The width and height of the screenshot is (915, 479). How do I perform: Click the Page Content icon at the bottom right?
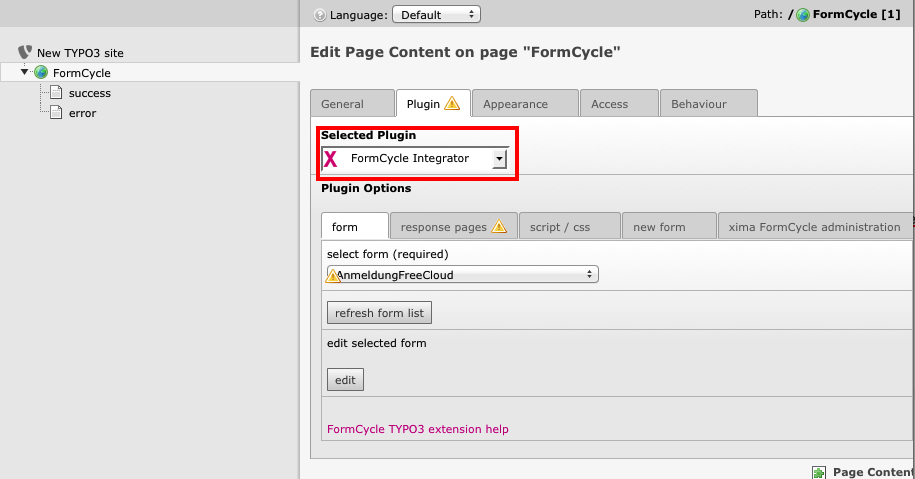coord(819,472)
